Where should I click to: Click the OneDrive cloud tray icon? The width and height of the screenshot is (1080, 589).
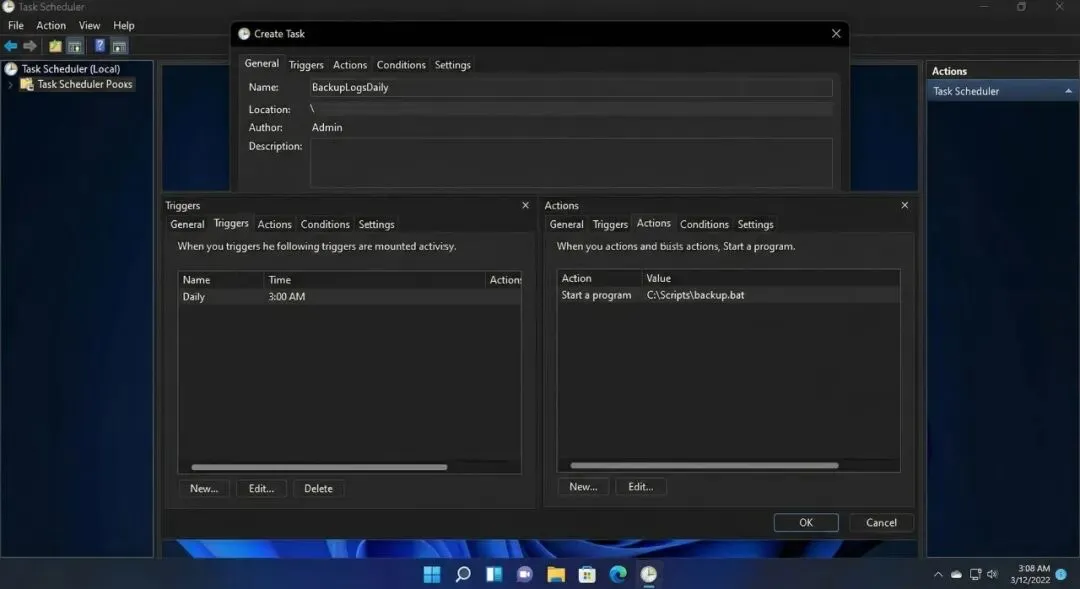[956, 575]
